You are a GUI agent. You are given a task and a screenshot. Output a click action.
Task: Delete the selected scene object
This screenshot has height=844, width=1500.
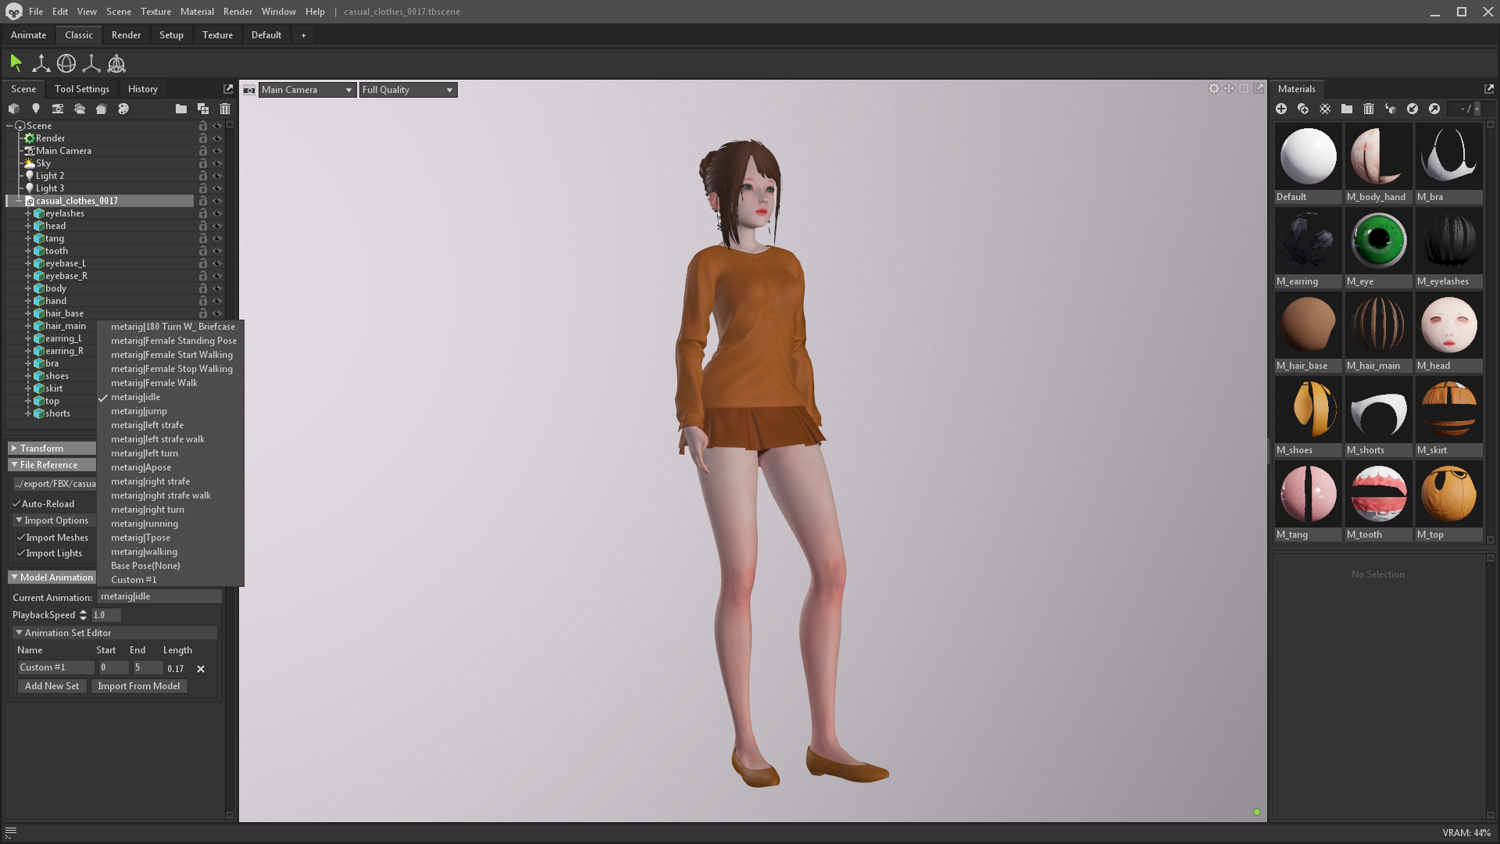(x=225, y=109)
